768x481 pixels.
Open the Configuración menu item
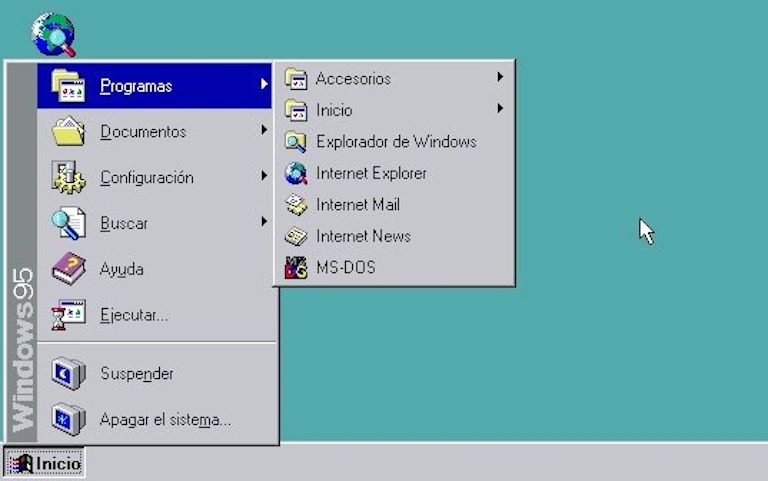(154, 177)
